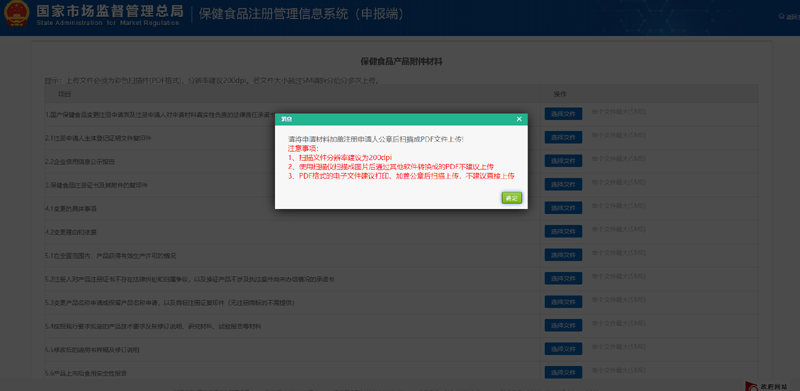
Task: Choose file for 5.4 产品技术要求 row
Action: pos(563,325)
